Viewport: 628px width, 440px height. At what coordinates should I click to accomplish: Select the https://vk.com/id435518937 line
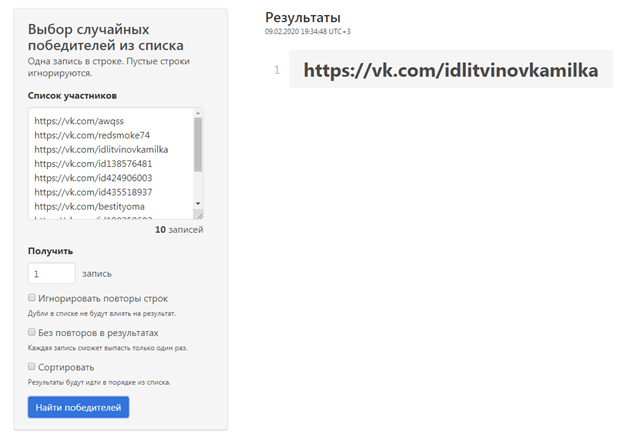(93, 192)
